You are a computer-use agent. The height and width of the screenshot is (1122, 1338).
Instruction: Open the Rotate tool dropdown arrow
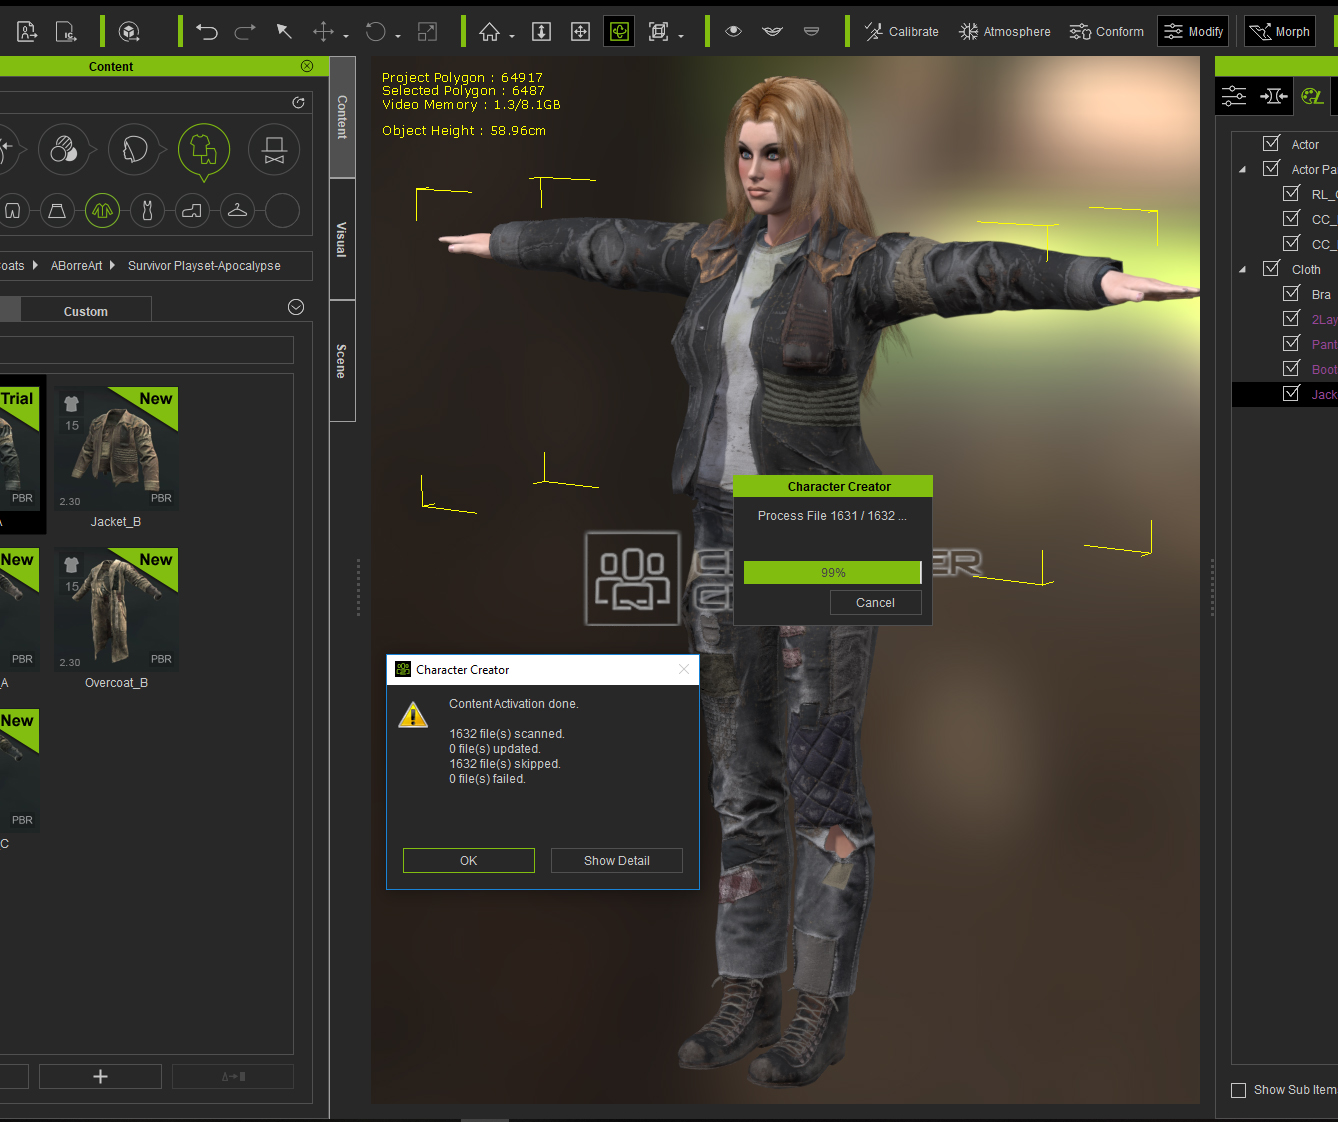tap(398, 36)
